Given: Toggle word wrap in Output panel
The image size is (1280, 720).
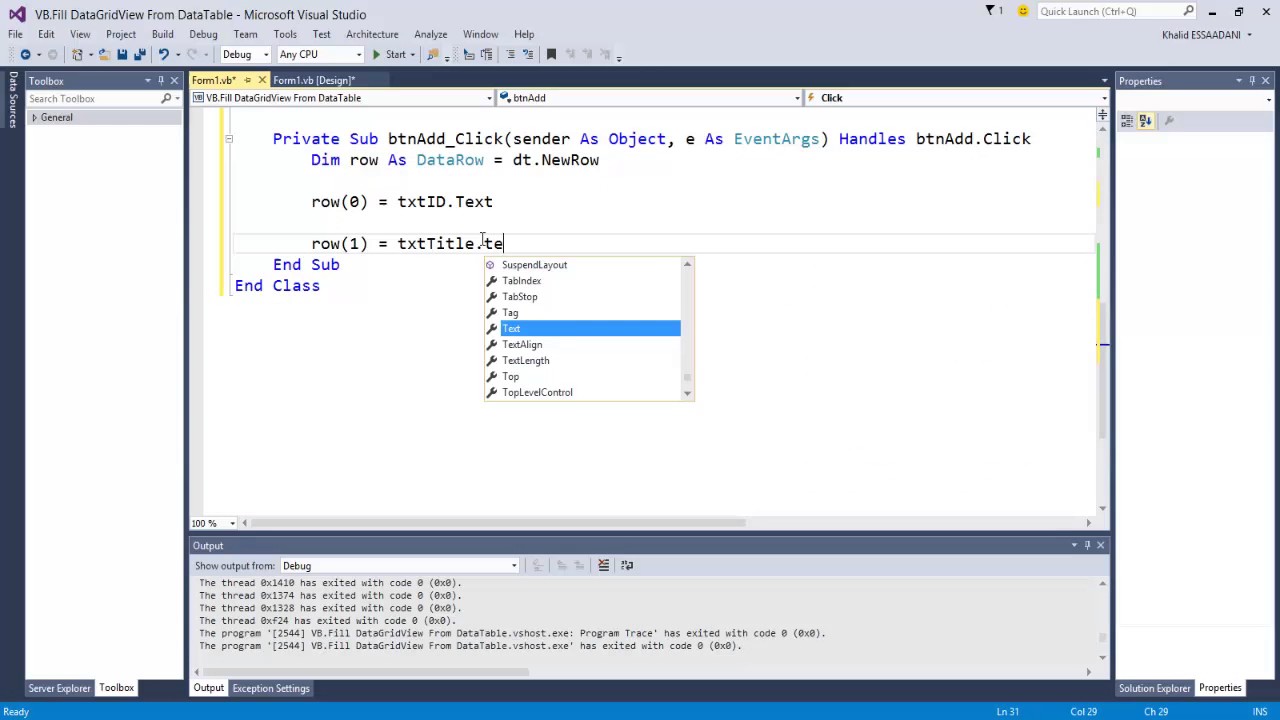Looking at the screenshot, I should click(x=627, y=565).
